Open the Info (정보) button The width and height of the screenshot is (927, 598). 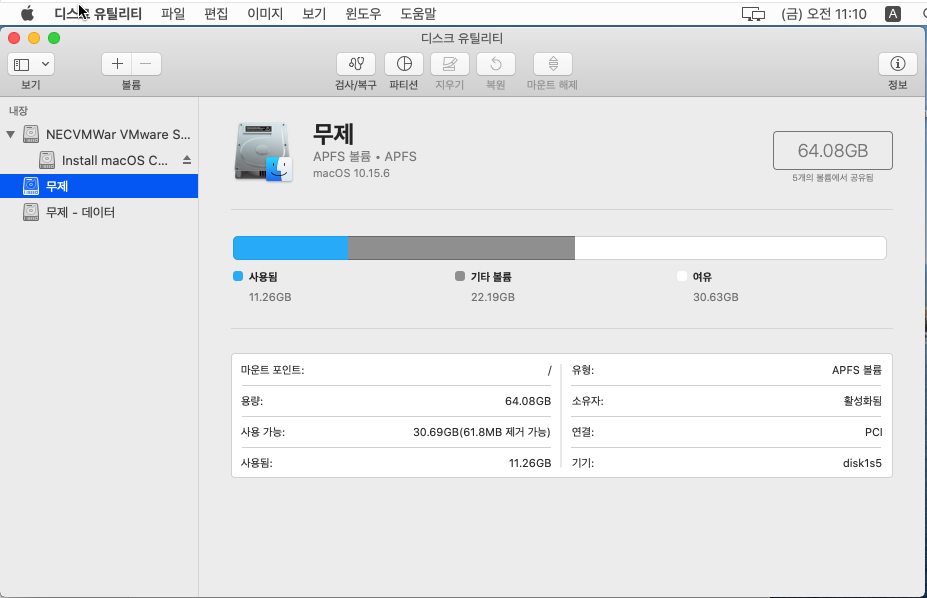coord(897,64)
